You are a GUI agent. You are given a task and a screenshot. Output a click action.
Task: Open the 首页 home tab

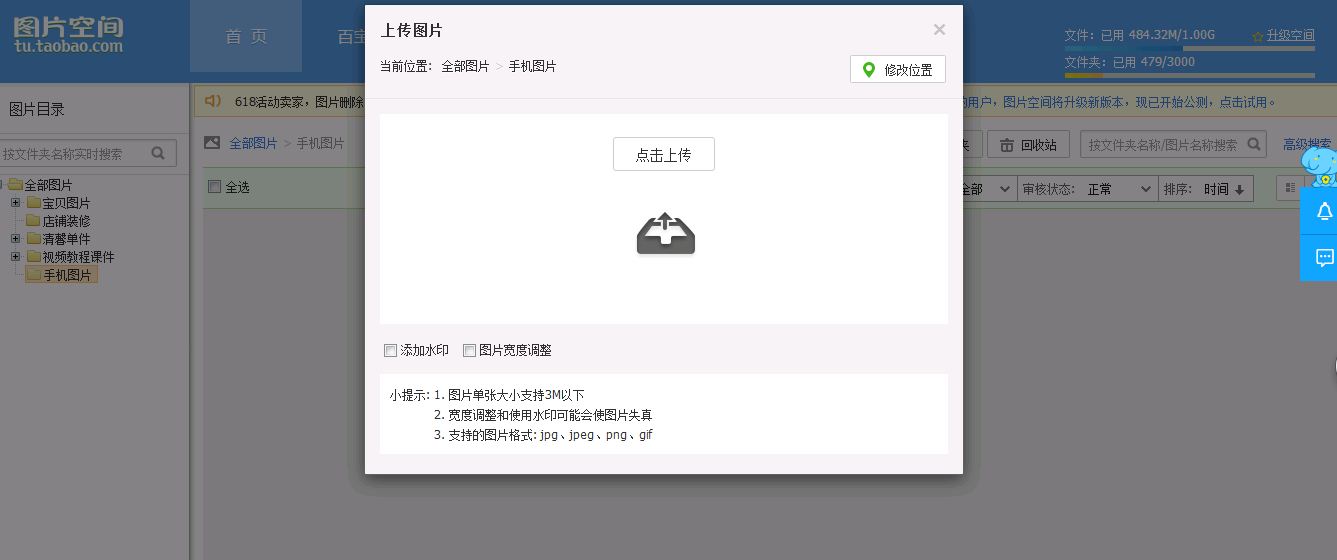coord(246,37)
